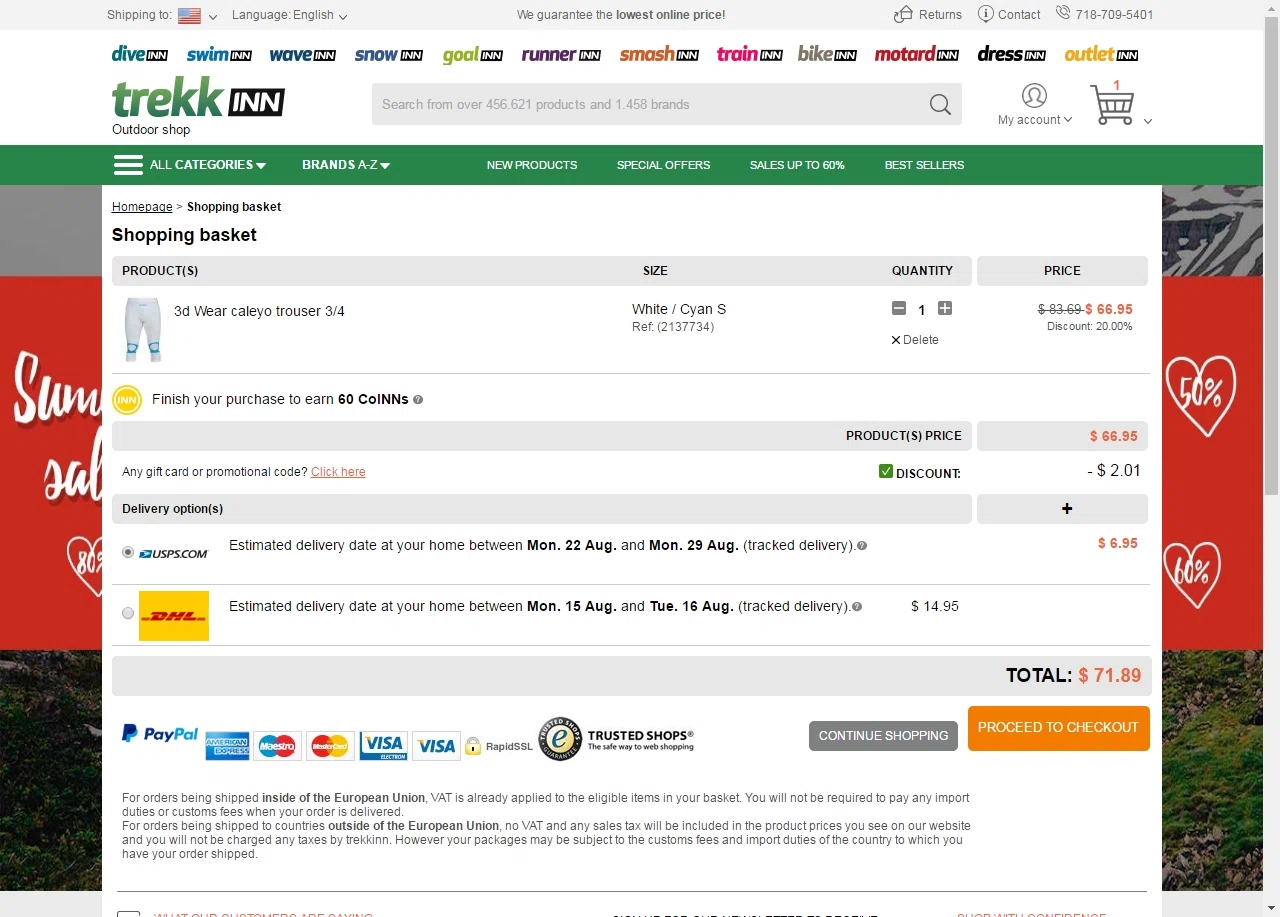Click the phone icon beside 718-709-5401
This screenshot has width=1280, height=917.
(x=1063, y=13)
